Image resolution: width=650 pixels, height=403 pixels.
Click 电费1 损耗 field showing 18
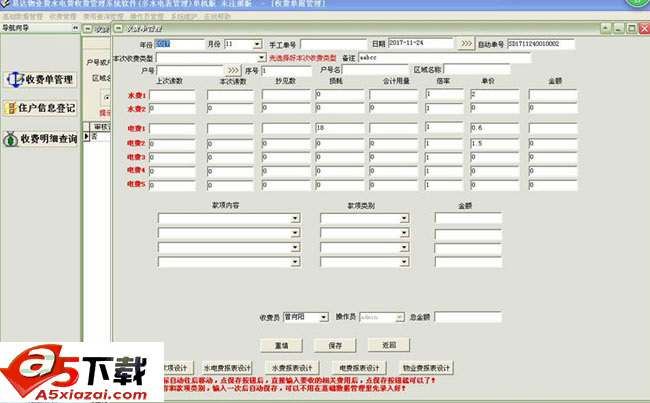pyautogui.click(x=340, y=128)
